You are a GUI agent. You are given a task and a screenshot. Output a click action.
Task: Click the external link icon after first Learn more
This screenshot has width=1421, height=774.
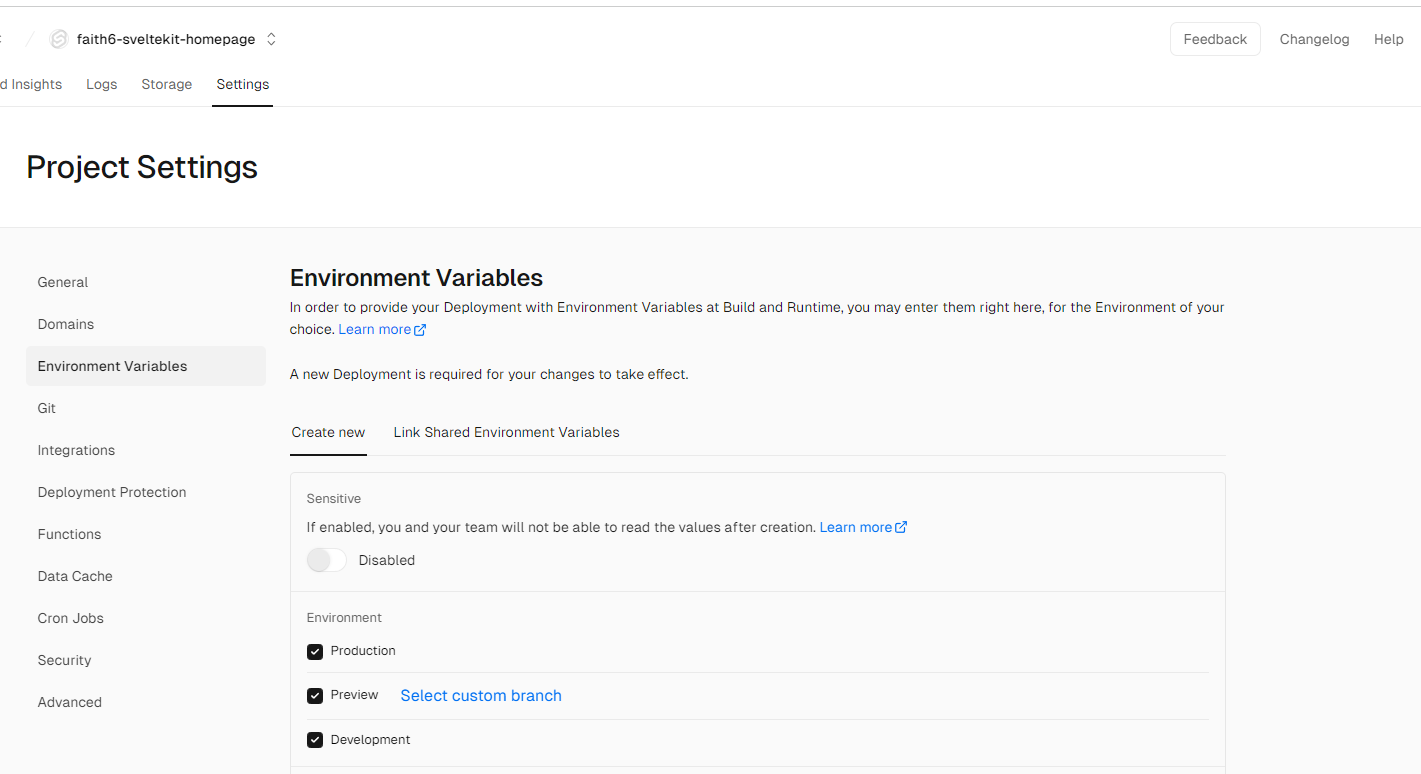click(x=420, y=330)
